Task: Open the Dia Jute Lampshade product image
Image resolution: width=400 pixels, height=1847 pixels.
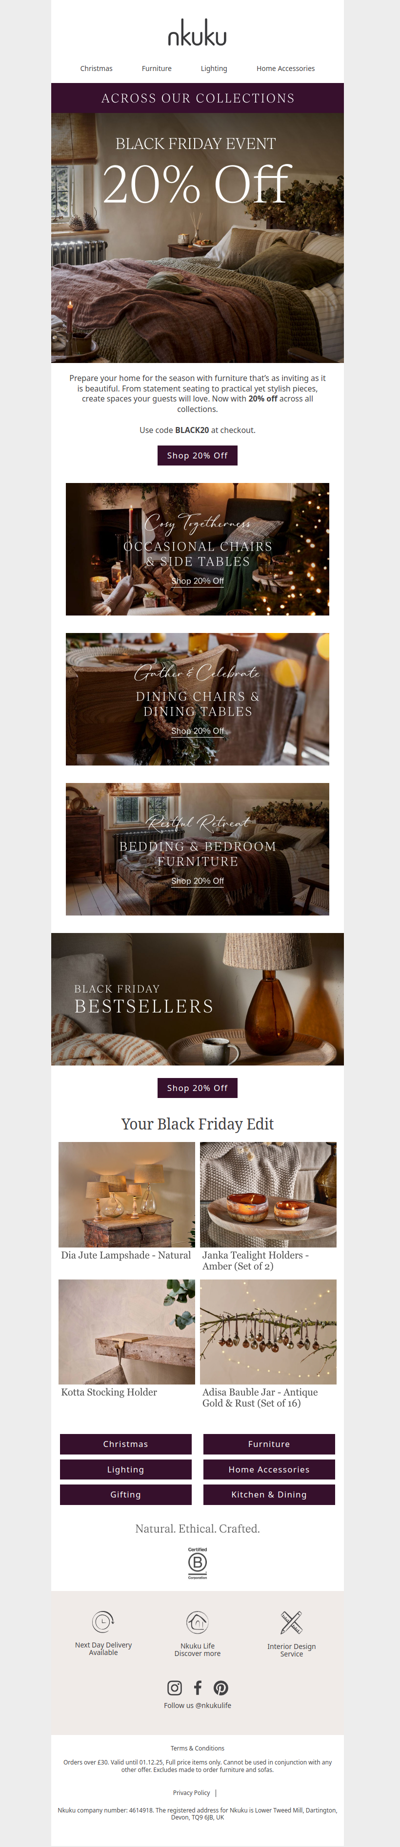Action: pos(127,1194)
